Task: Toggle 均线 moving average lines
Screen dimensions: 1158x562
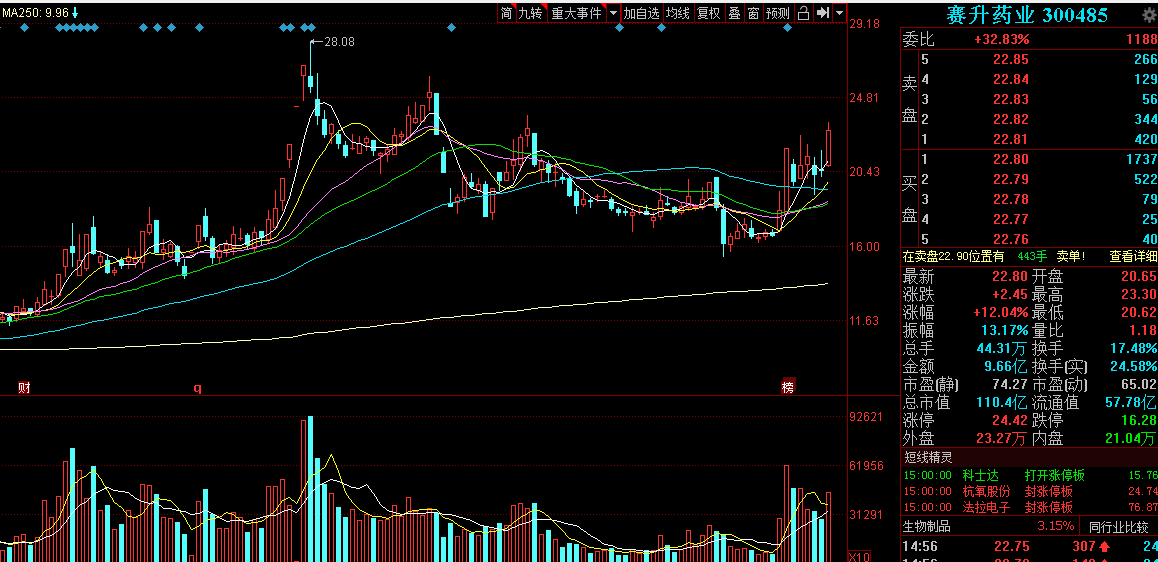Action: pyautogui.click(x=678, y=13)
